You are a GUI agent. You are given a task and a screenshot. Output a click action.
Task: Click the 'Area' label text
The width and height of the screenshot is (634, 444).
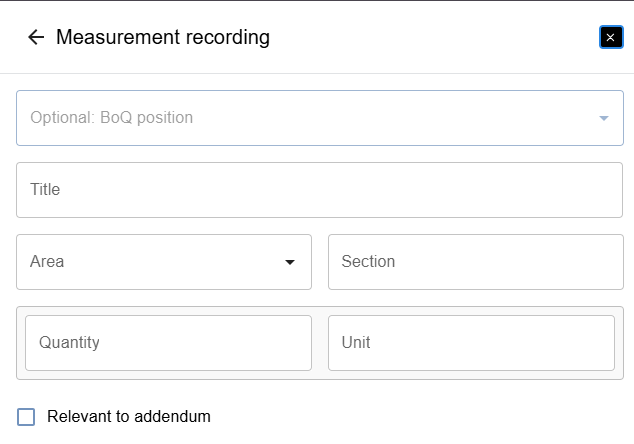point(47,262)
